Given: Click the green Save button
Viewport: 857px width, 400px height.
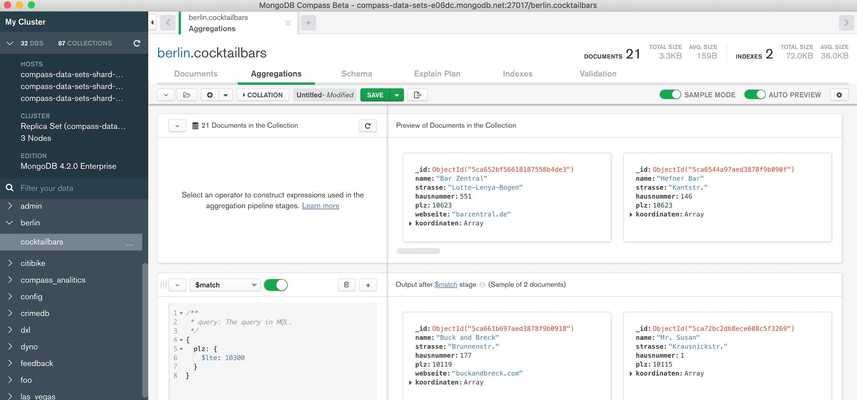Looking at the screenshot, I should coord(375,95).
